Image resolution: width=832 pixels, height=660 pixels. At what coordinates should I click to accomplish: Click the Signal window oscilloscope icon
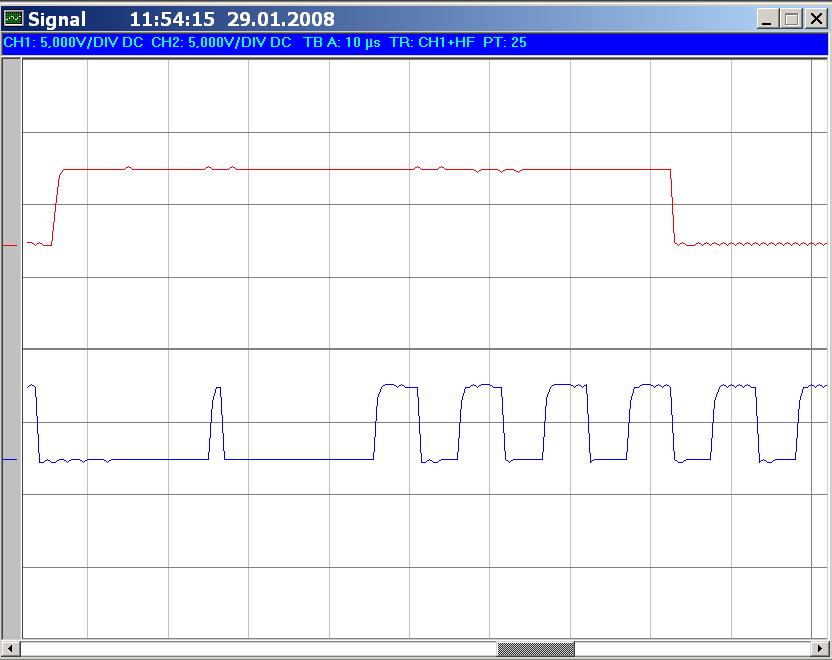tap(13, 19)
